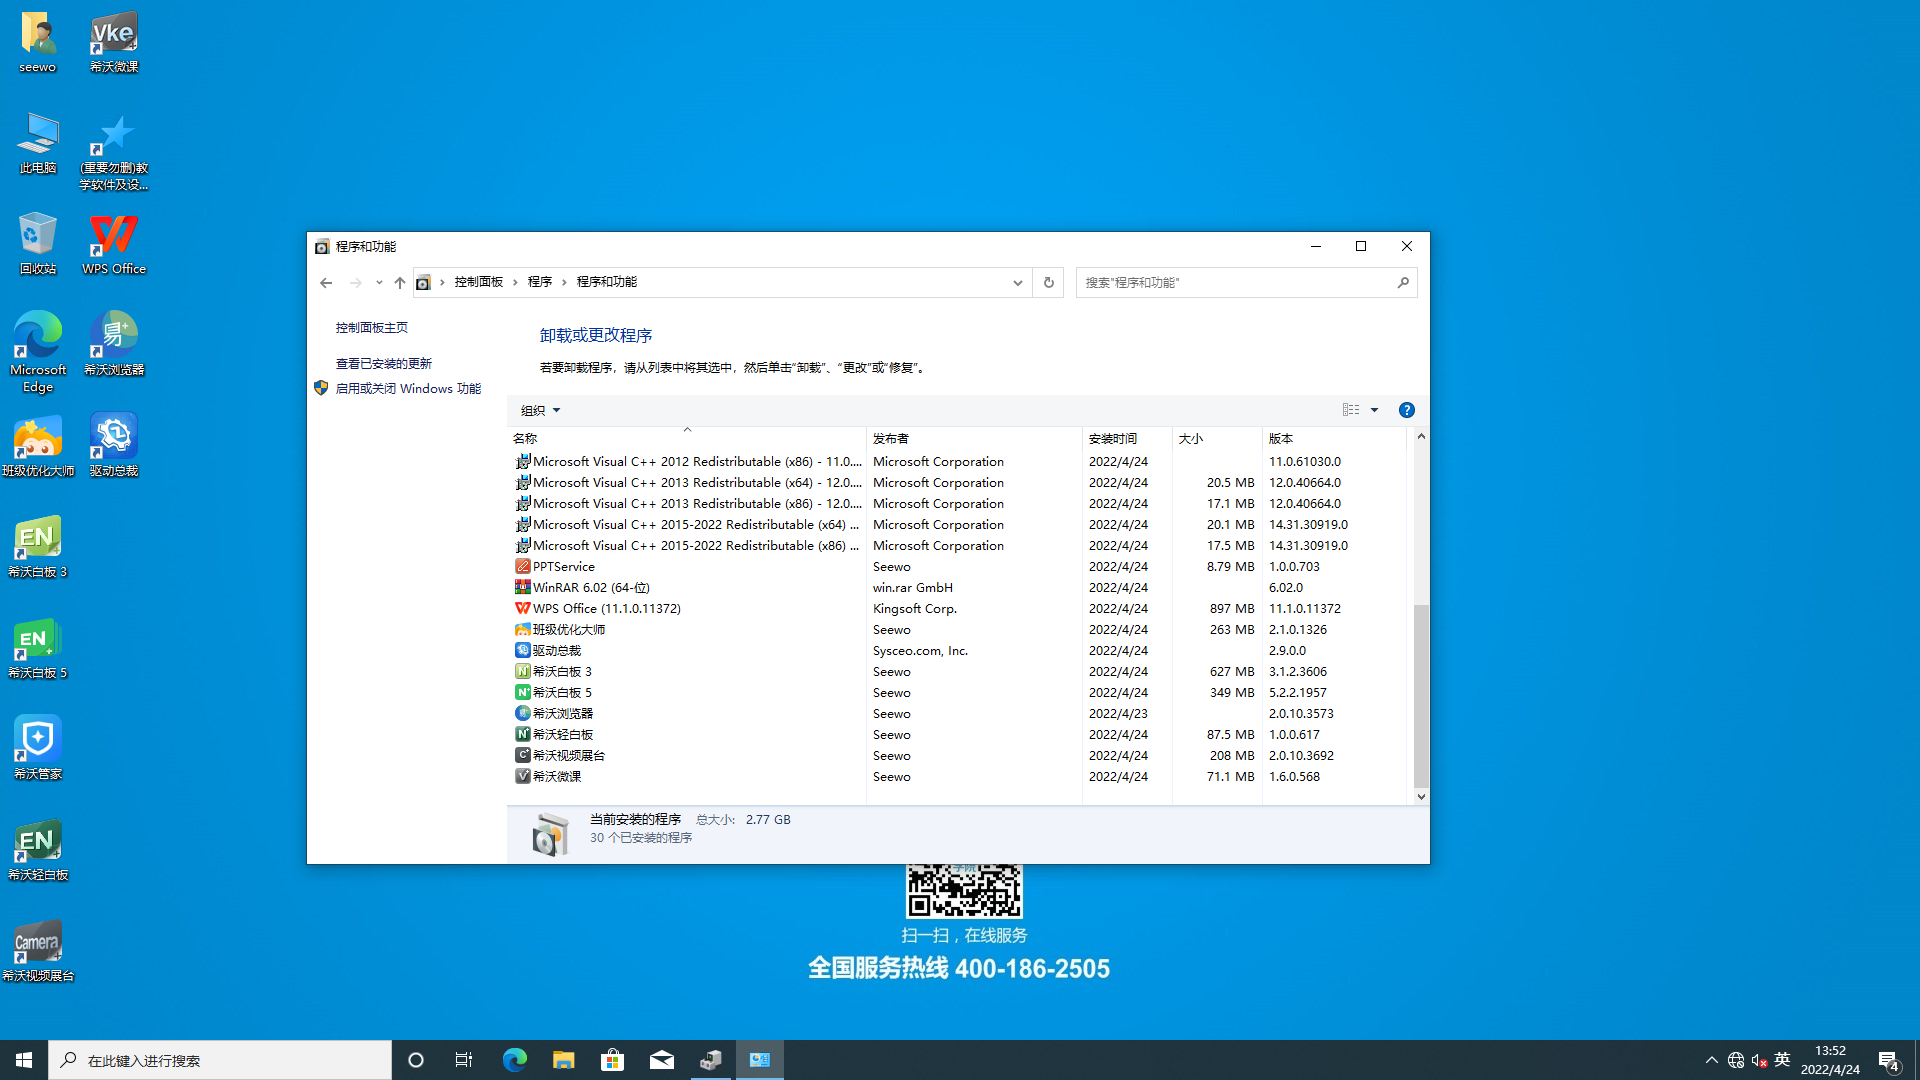Select the PPTService program row
The image size is (1920, 1080).
click(x=959, y=567)
